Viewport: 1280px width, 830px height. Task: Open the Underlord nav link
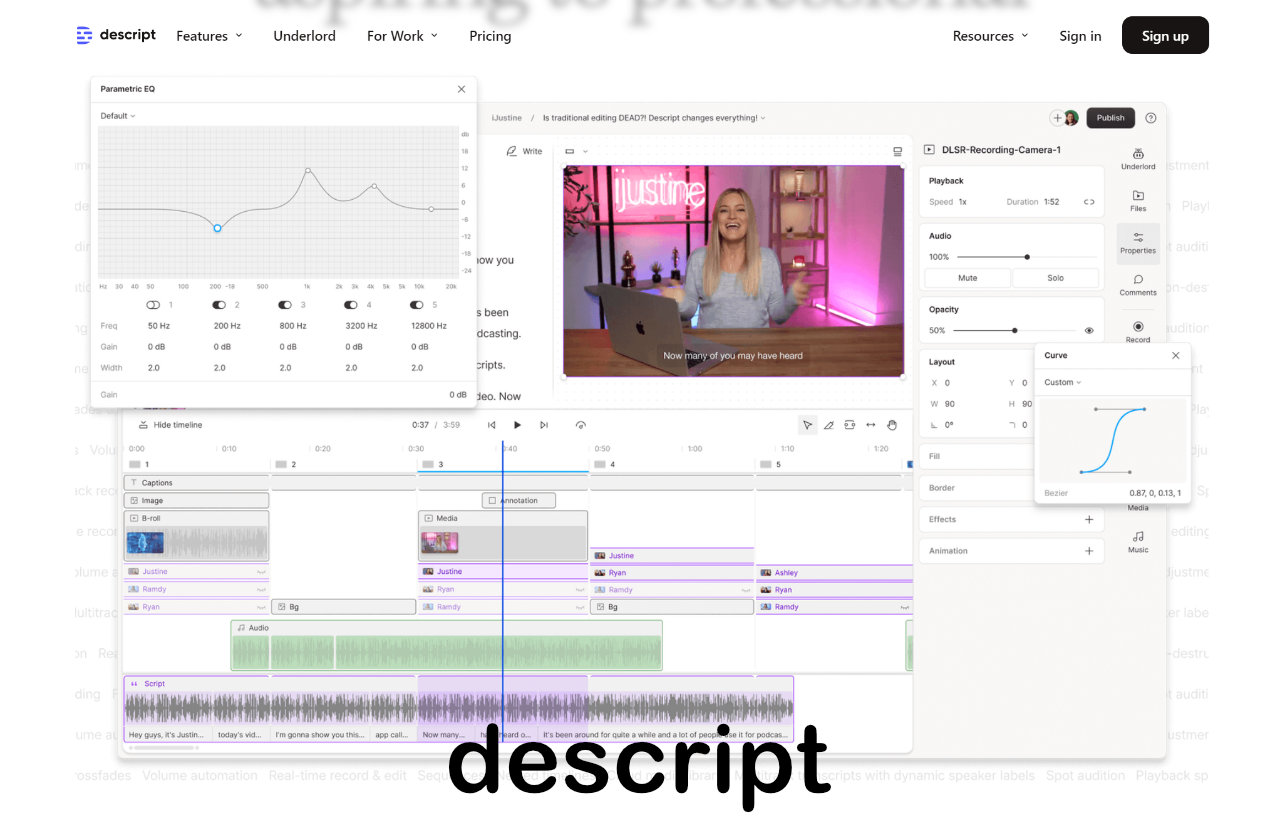click(x=304, y=36)
